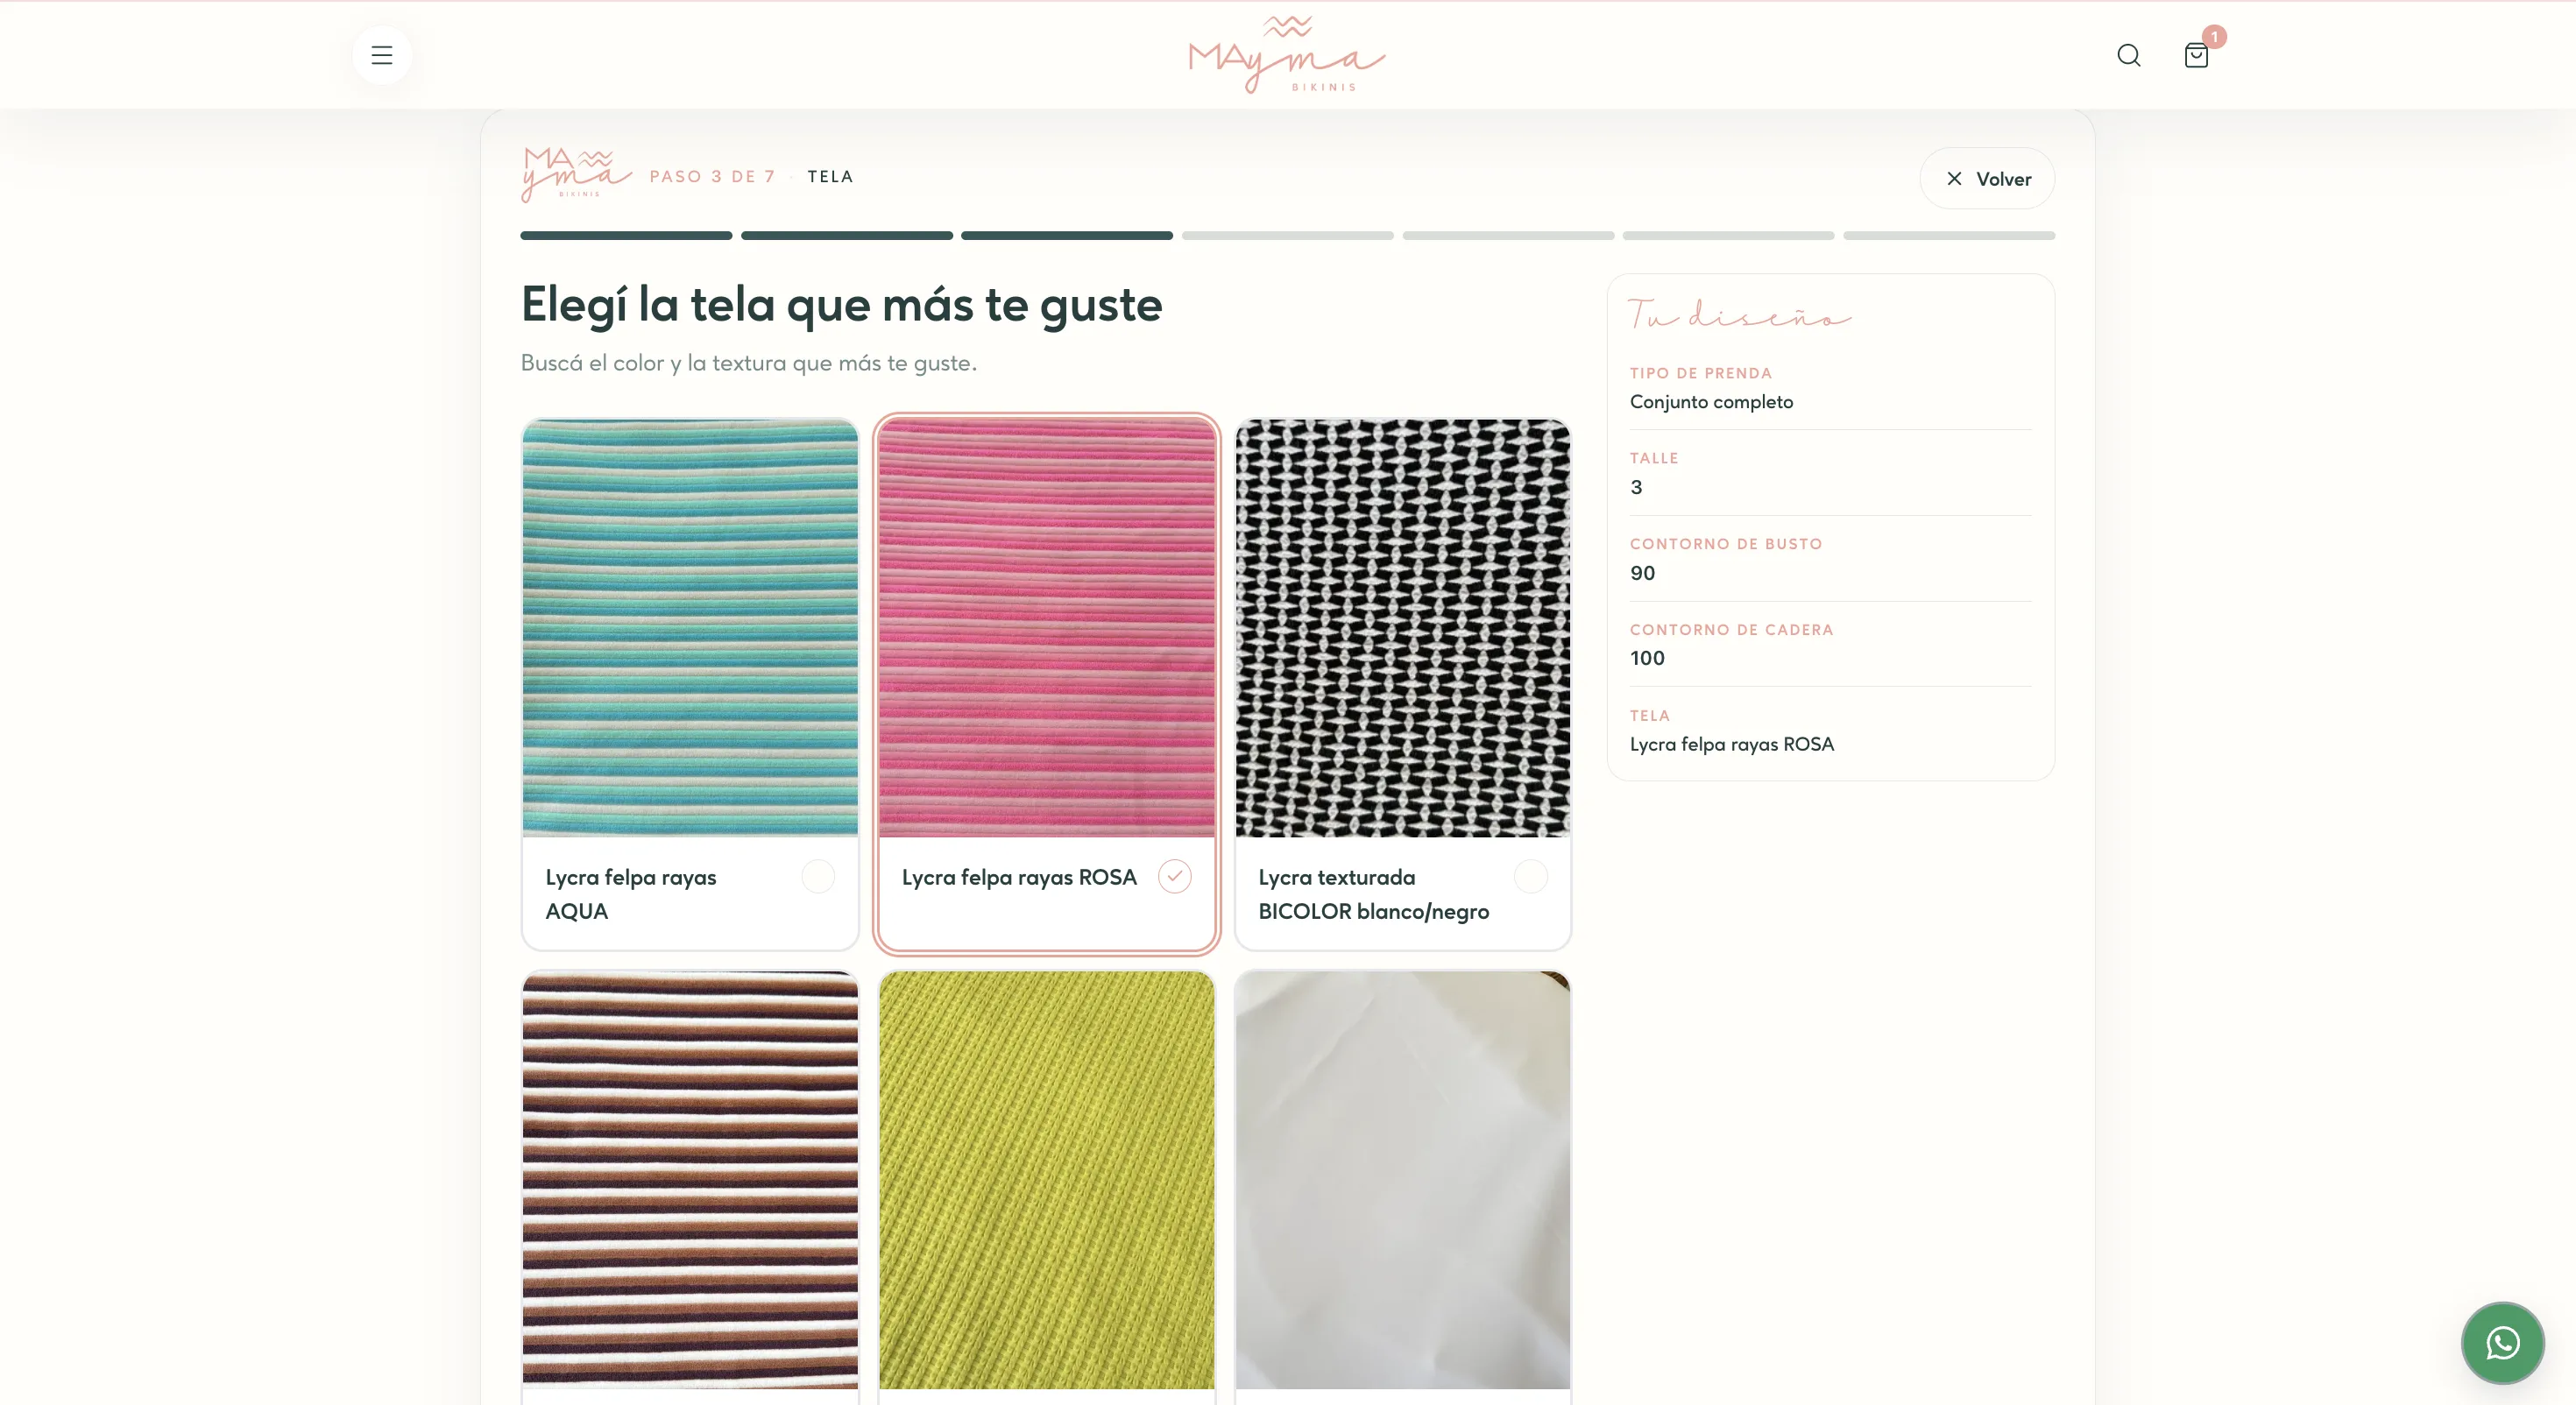
Task: Select radio for Lycra felpa rayas AQUA
Action: 818,877
